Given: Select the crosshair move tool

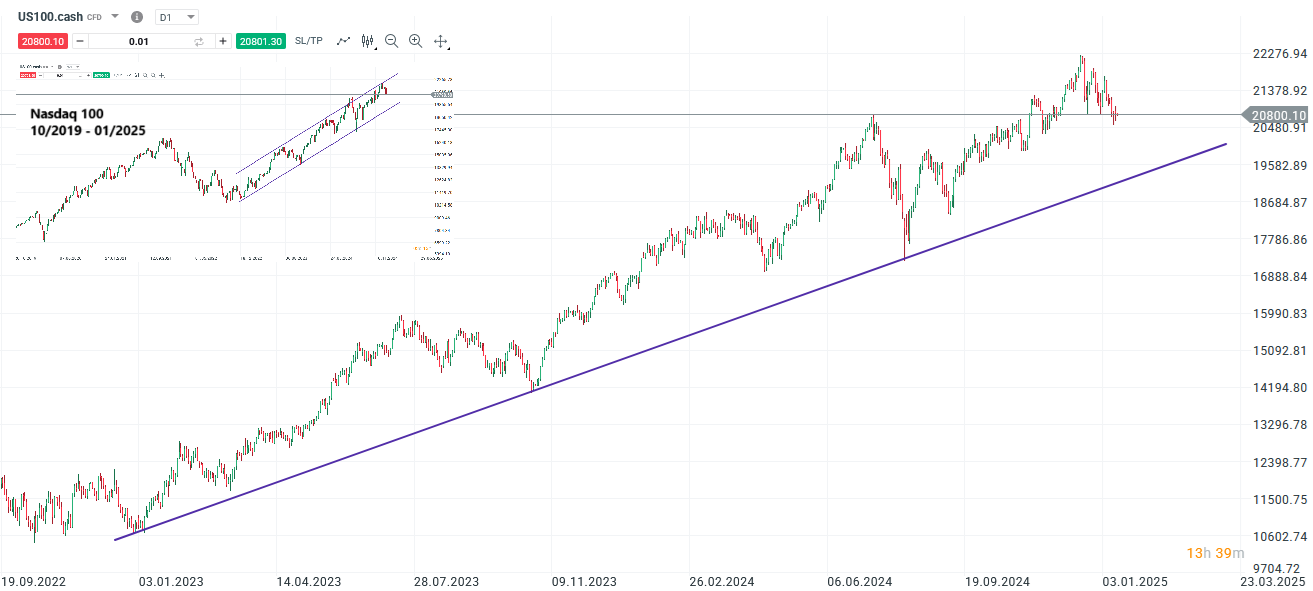Looking at the screenshot, I should click(440, 41).
